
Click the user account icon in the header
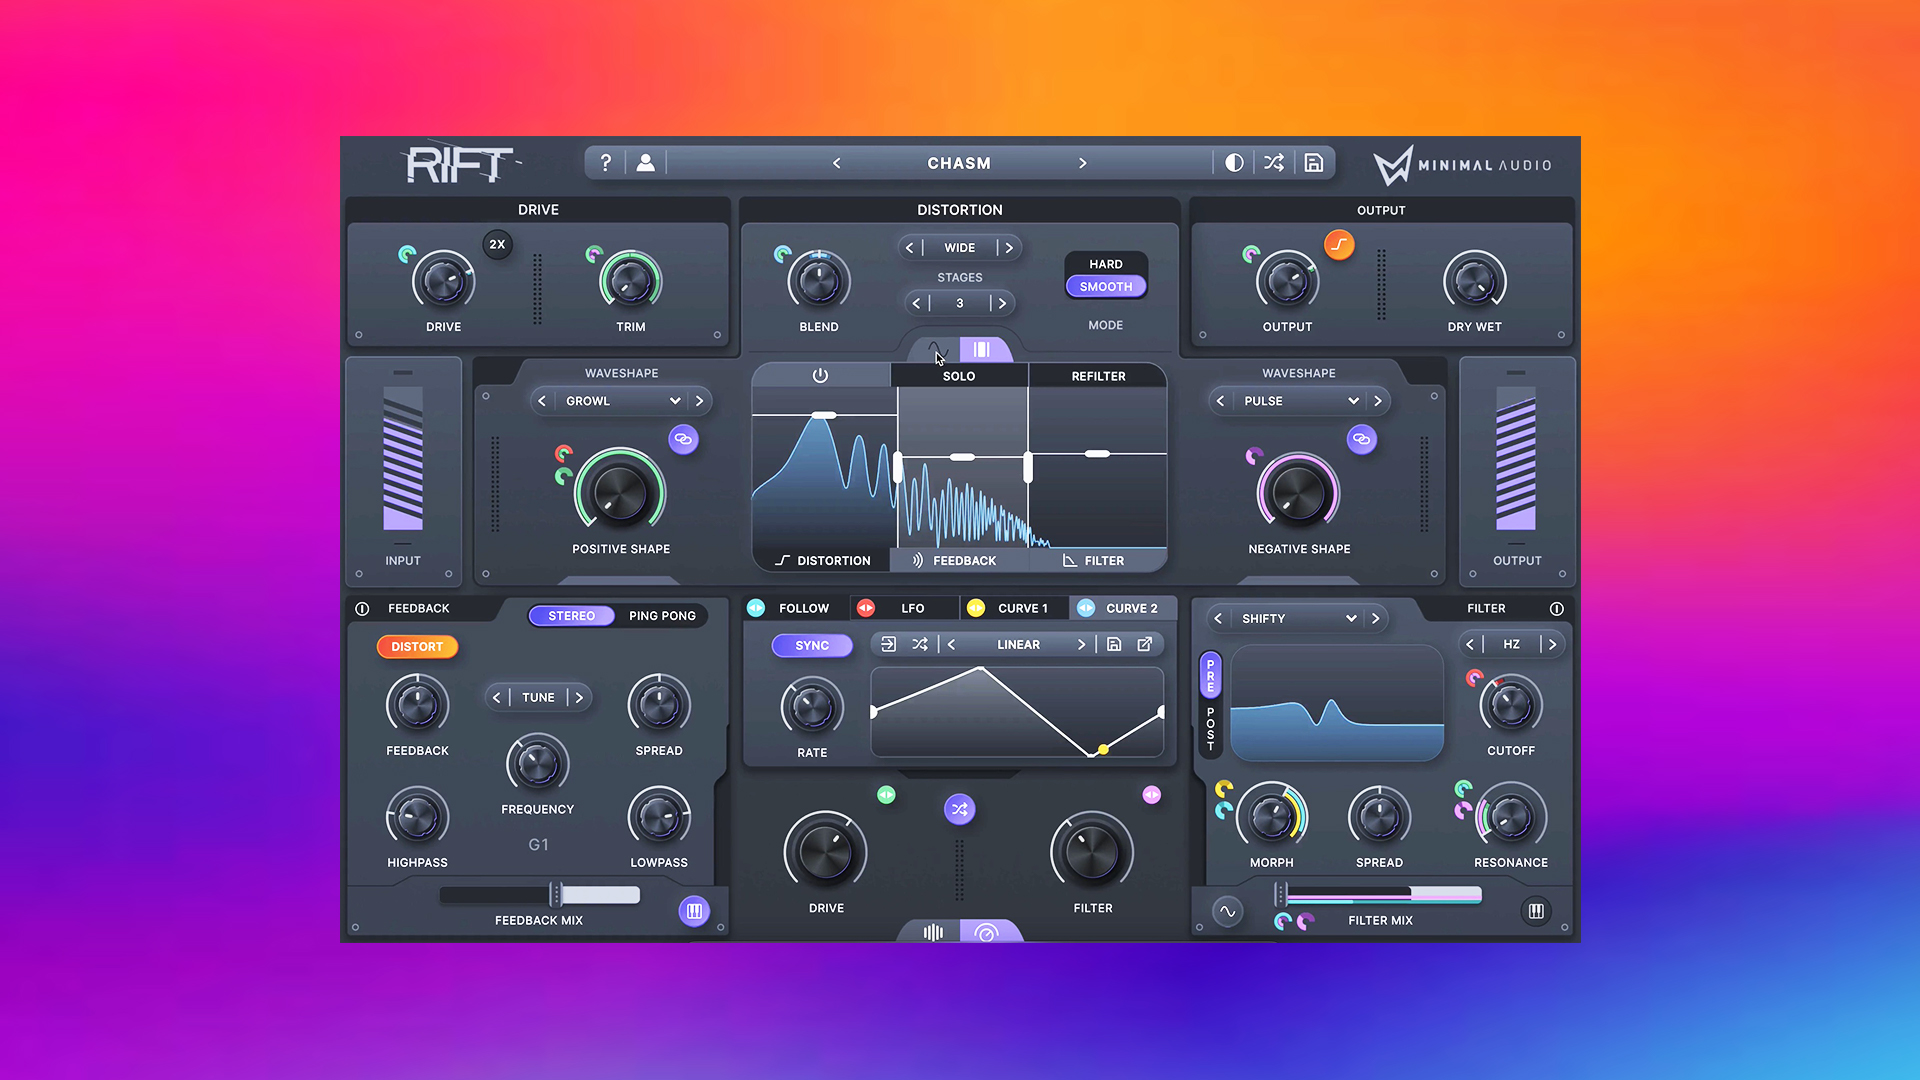645,162
